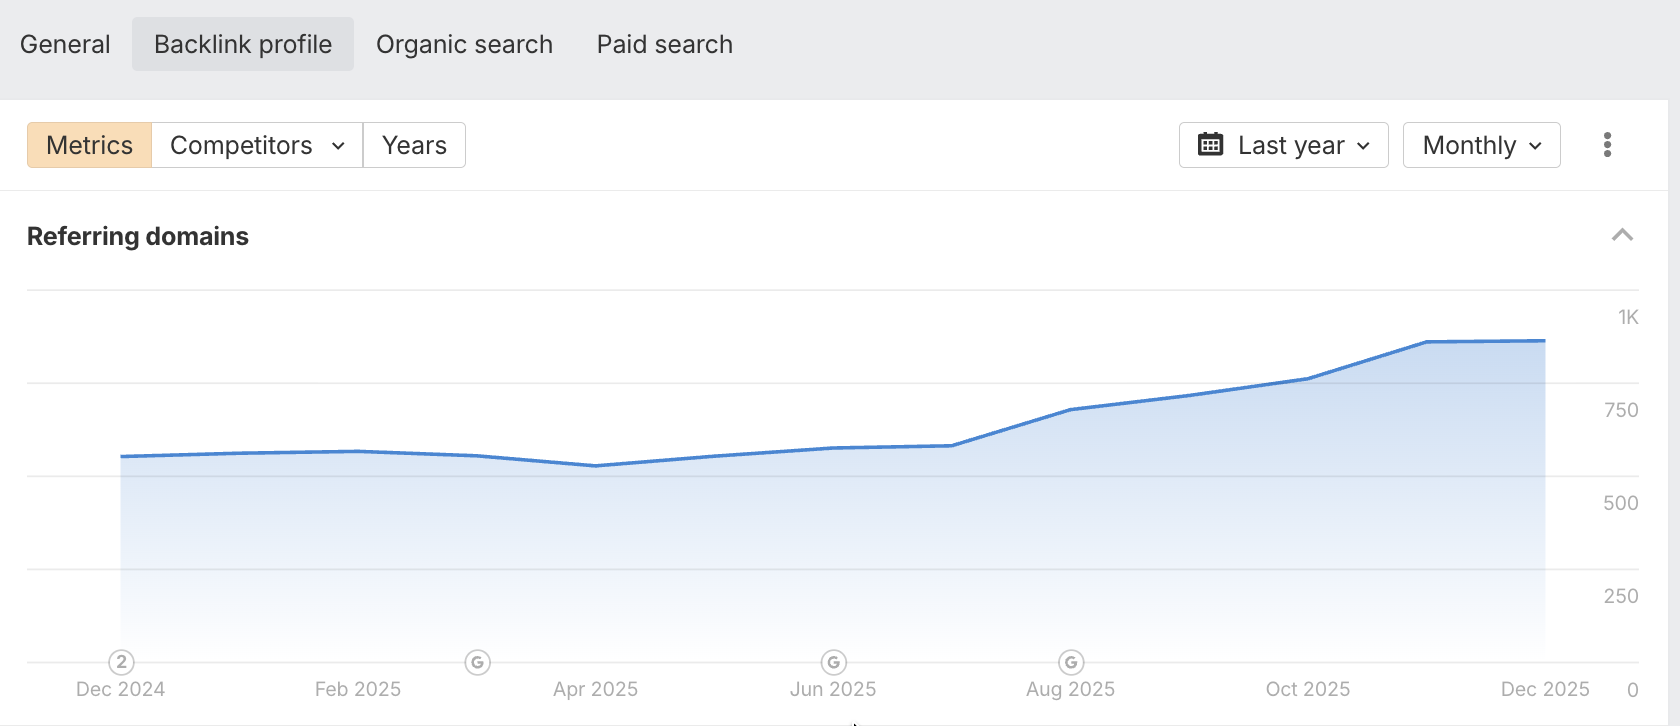Switch to the Years comparison view
This screenshot has height=726, width=1680.
pos(414,145)
